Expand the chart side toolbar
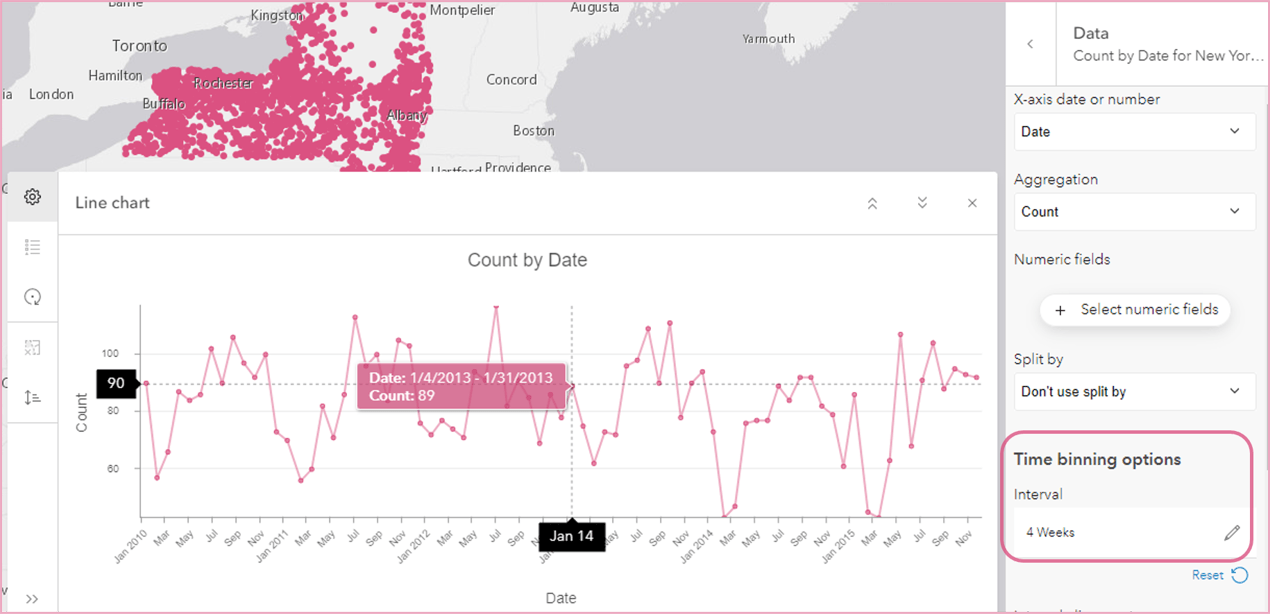The width and height of the screenshot is (1270, 614). click(32, 599)
